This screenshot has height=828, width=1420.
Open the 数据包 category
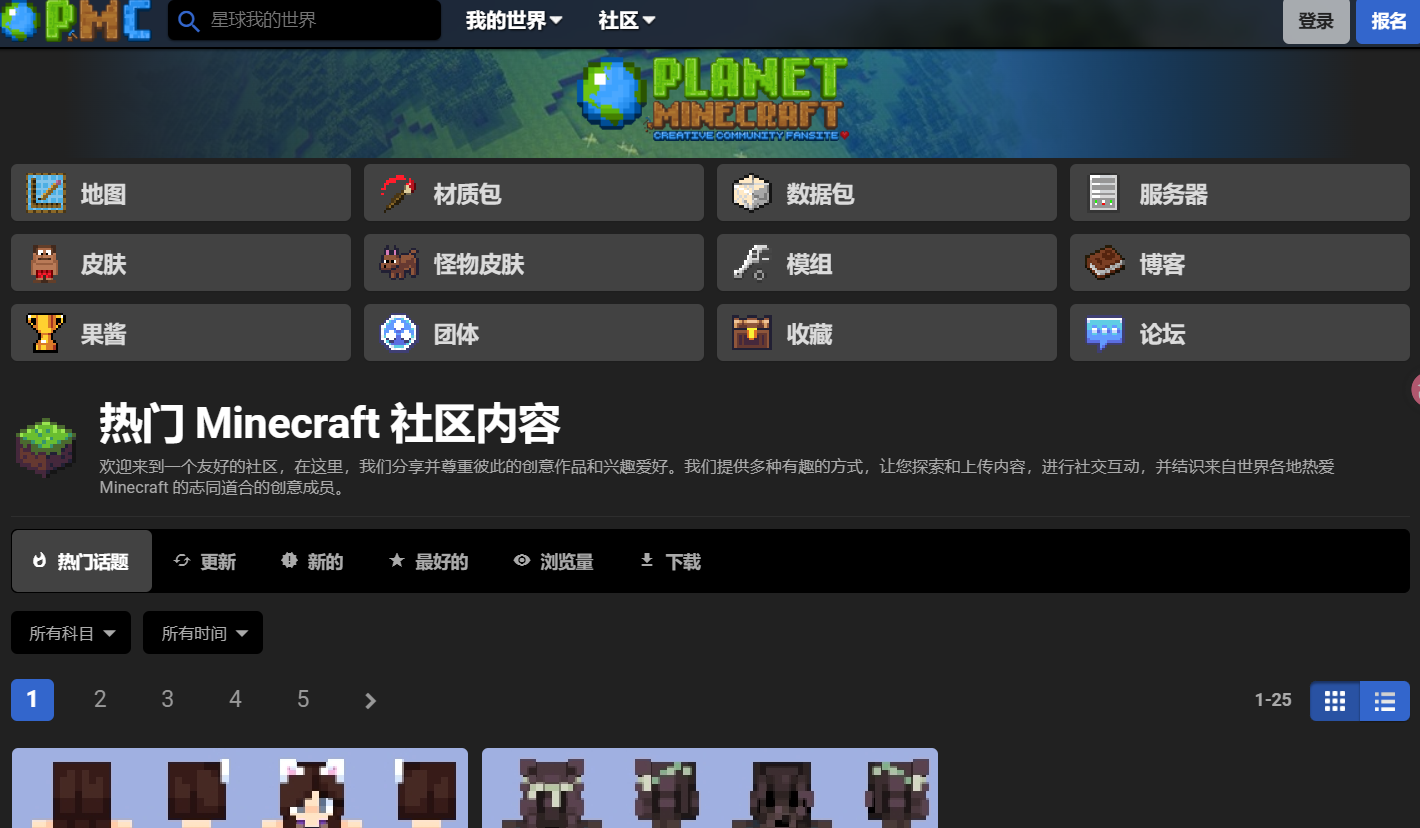click(x=887, y=193)
